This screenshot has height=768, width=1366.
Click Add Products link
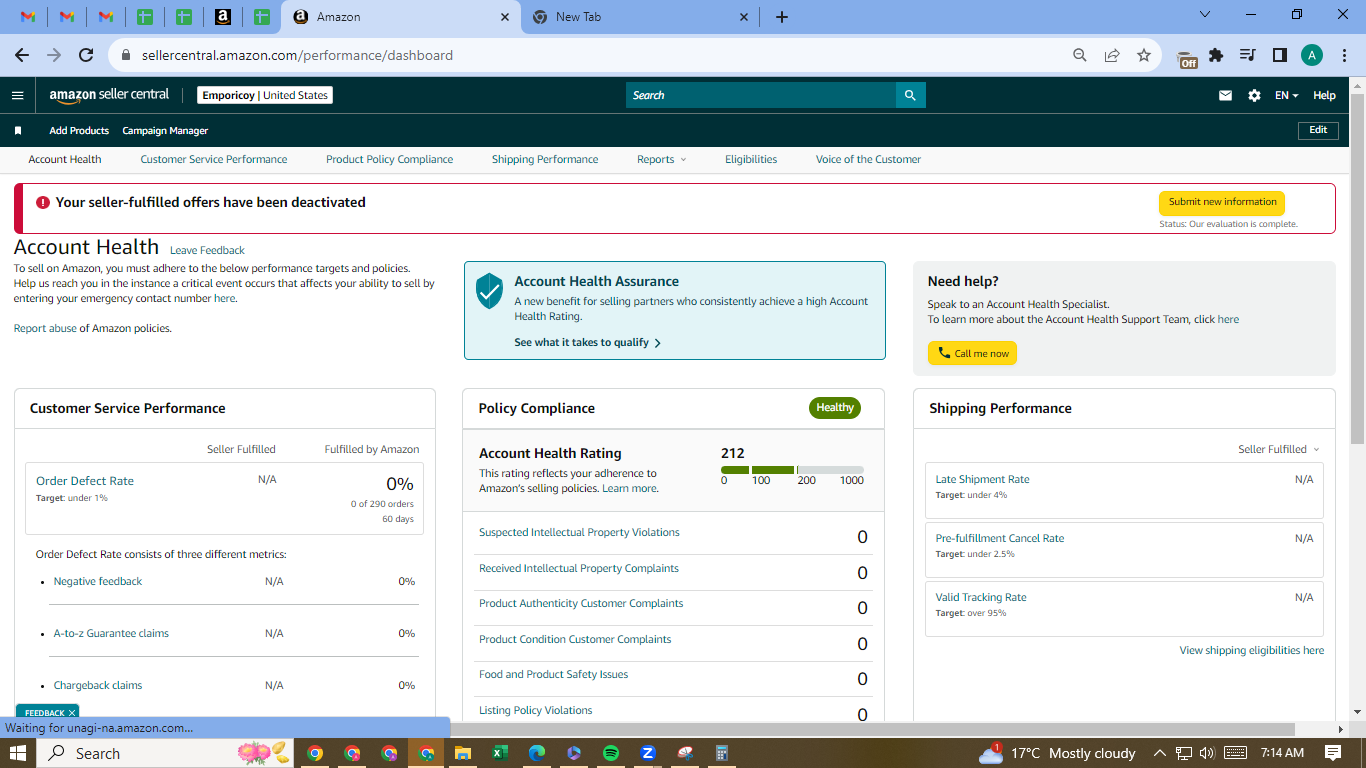79,131
